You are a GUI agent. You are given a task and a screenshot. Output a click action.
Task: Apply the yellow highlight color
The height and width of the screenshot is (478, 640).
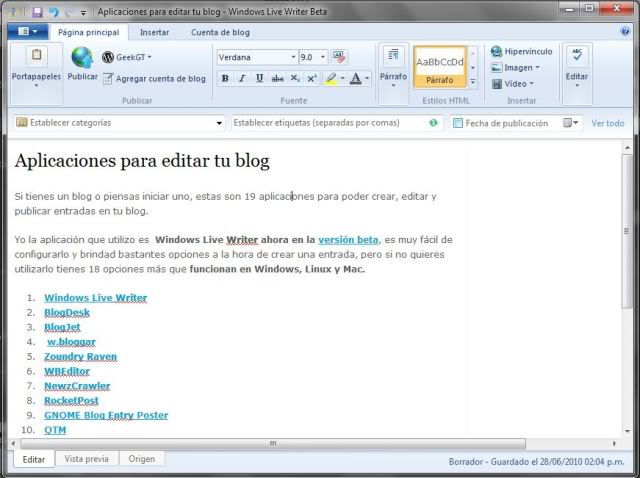(331, 78)
